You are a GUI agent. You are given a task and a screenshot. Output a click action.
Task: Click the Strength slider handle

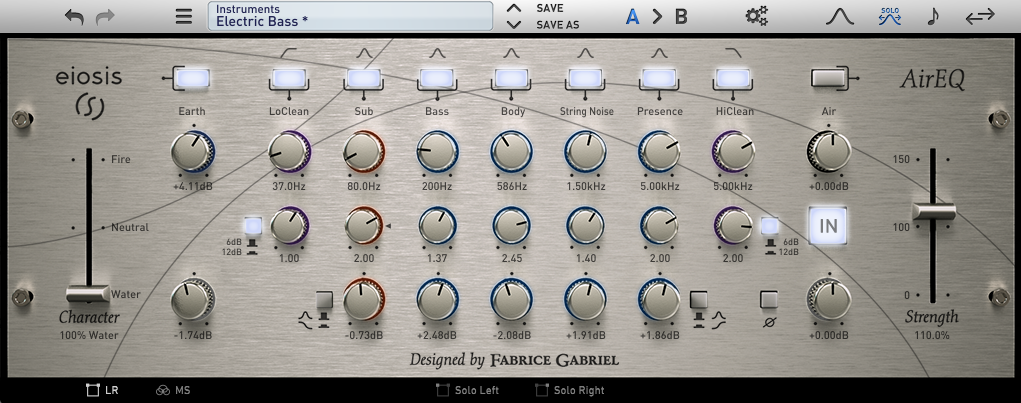934,212
